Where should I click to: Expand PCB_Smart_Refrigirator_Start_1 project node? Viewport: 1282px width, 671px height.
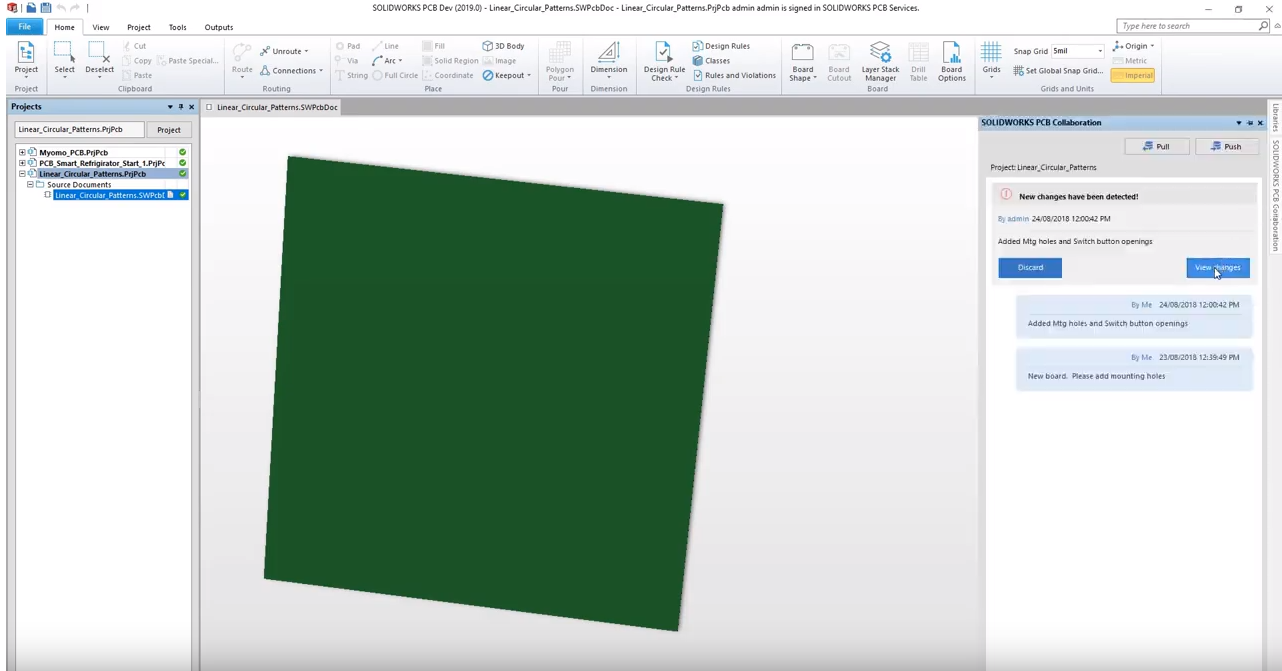(x=22, y=163)
